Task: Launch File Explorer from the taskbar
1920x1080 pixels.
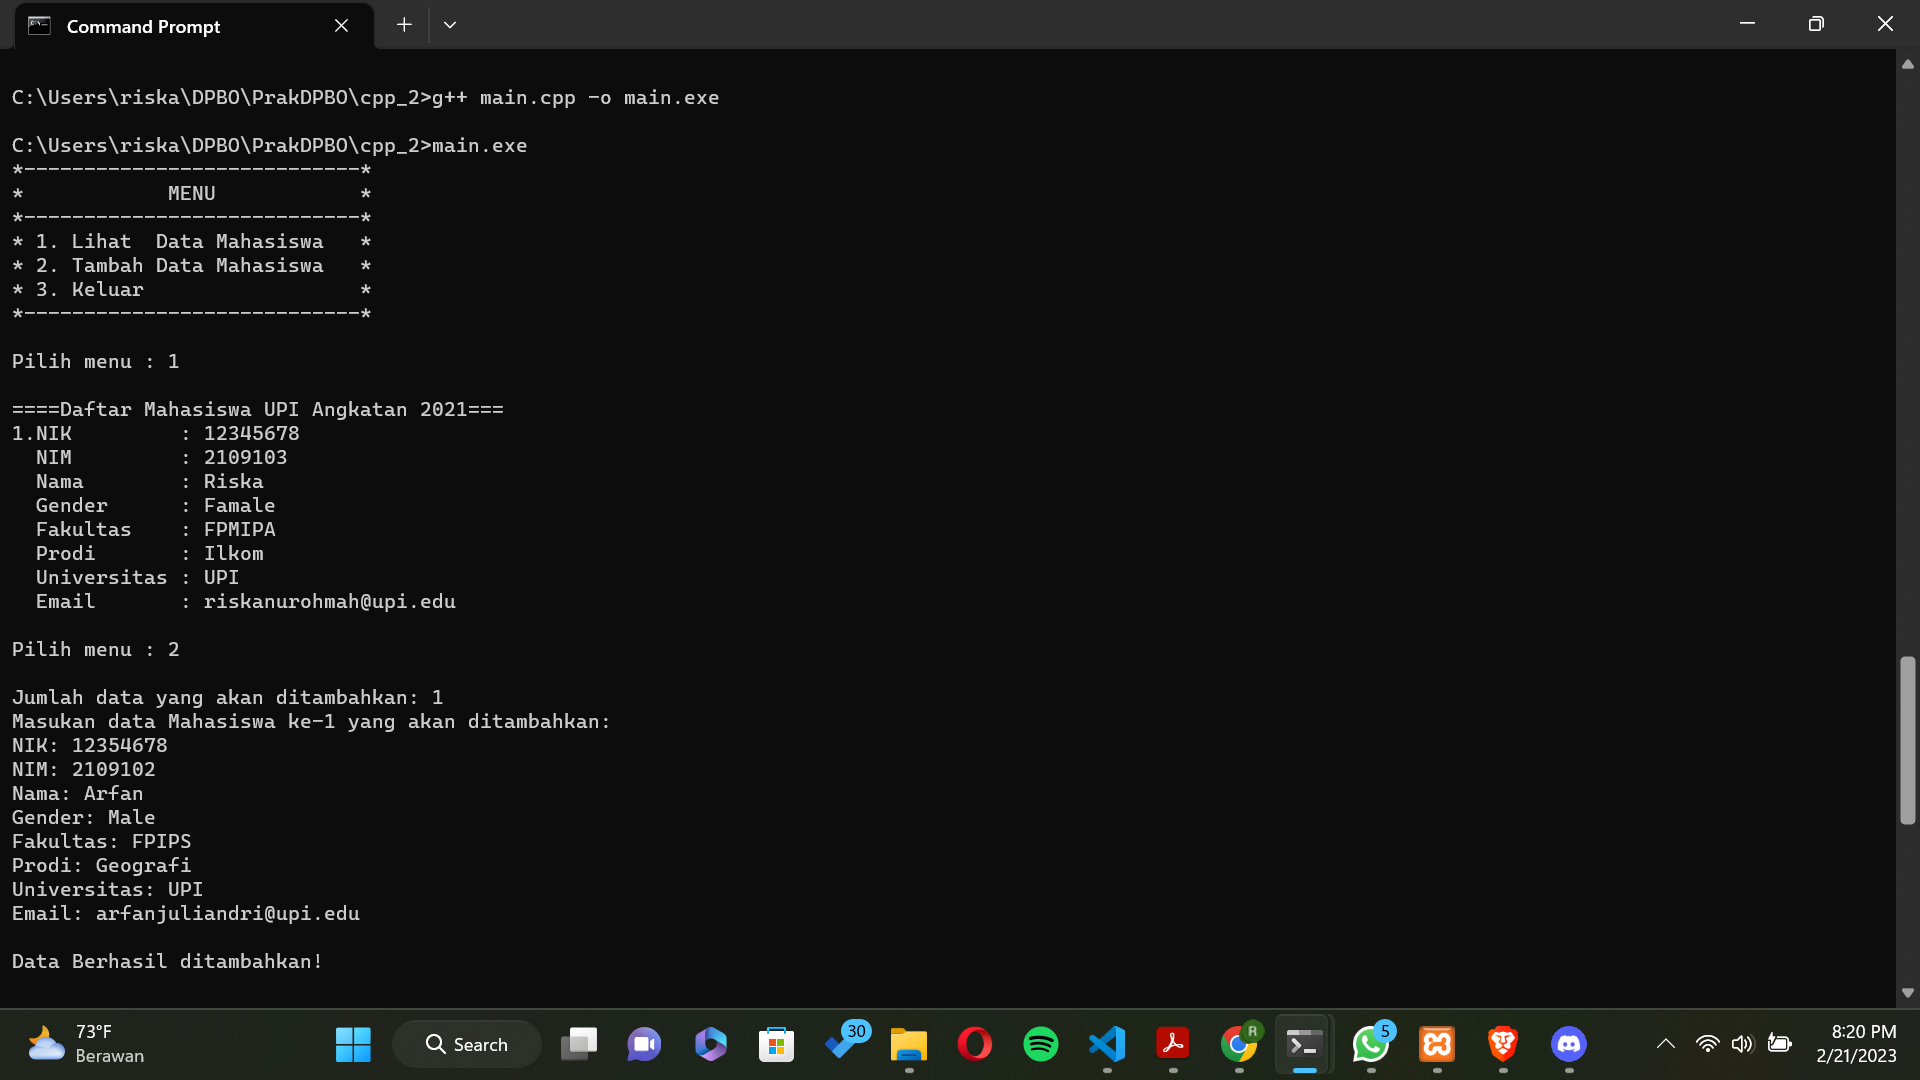Action: (908, 1044)
